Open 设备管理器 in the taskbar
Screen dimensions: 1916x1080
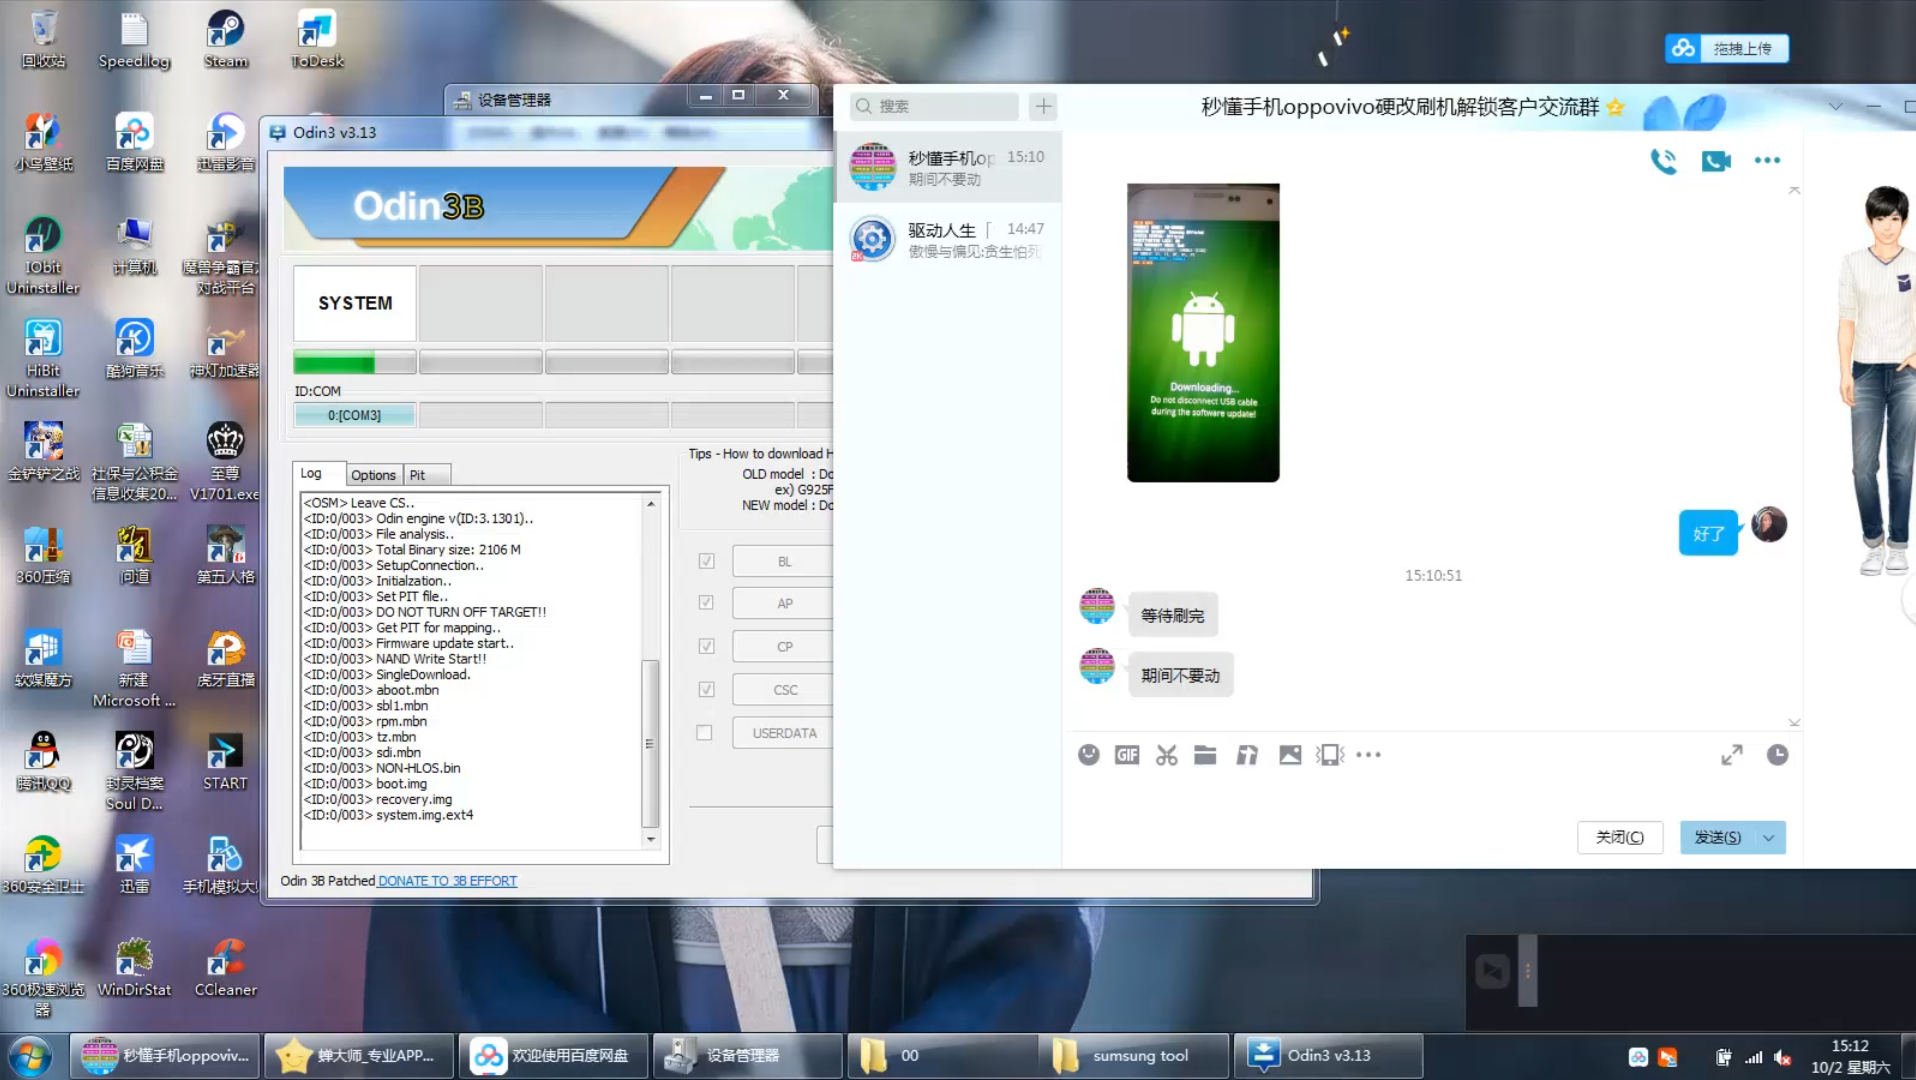(x=748, y=1056)
